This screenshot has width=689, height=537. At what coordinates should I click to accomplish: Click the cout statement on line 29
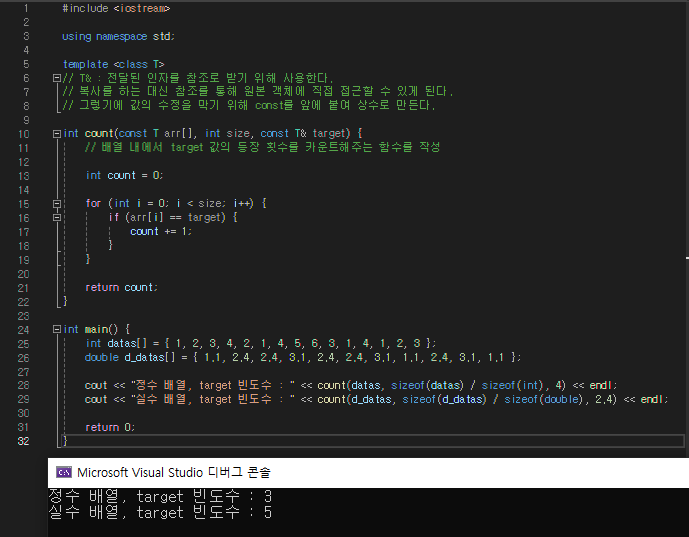point(376,399)
